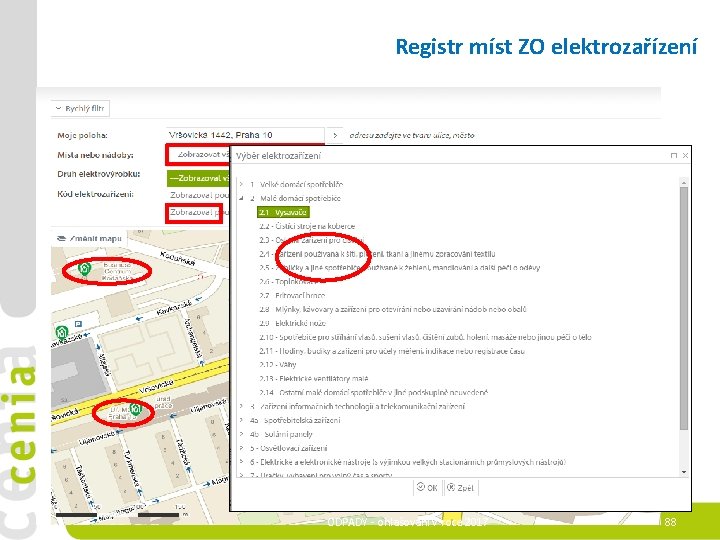Expand category 5 Osvětlovací zařízení
Viewport: 720px width, 540px height.
coord(241,448)
